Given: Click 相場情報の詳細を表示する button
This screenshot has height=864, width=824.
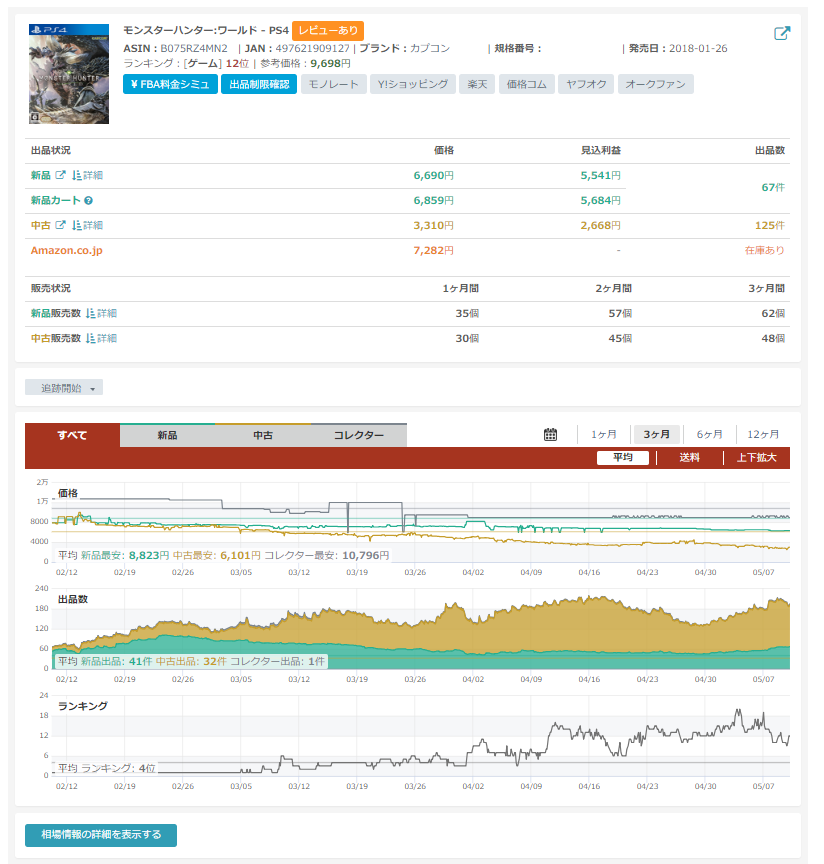Looking at the screenshot, I should click(x=101, y=835).
